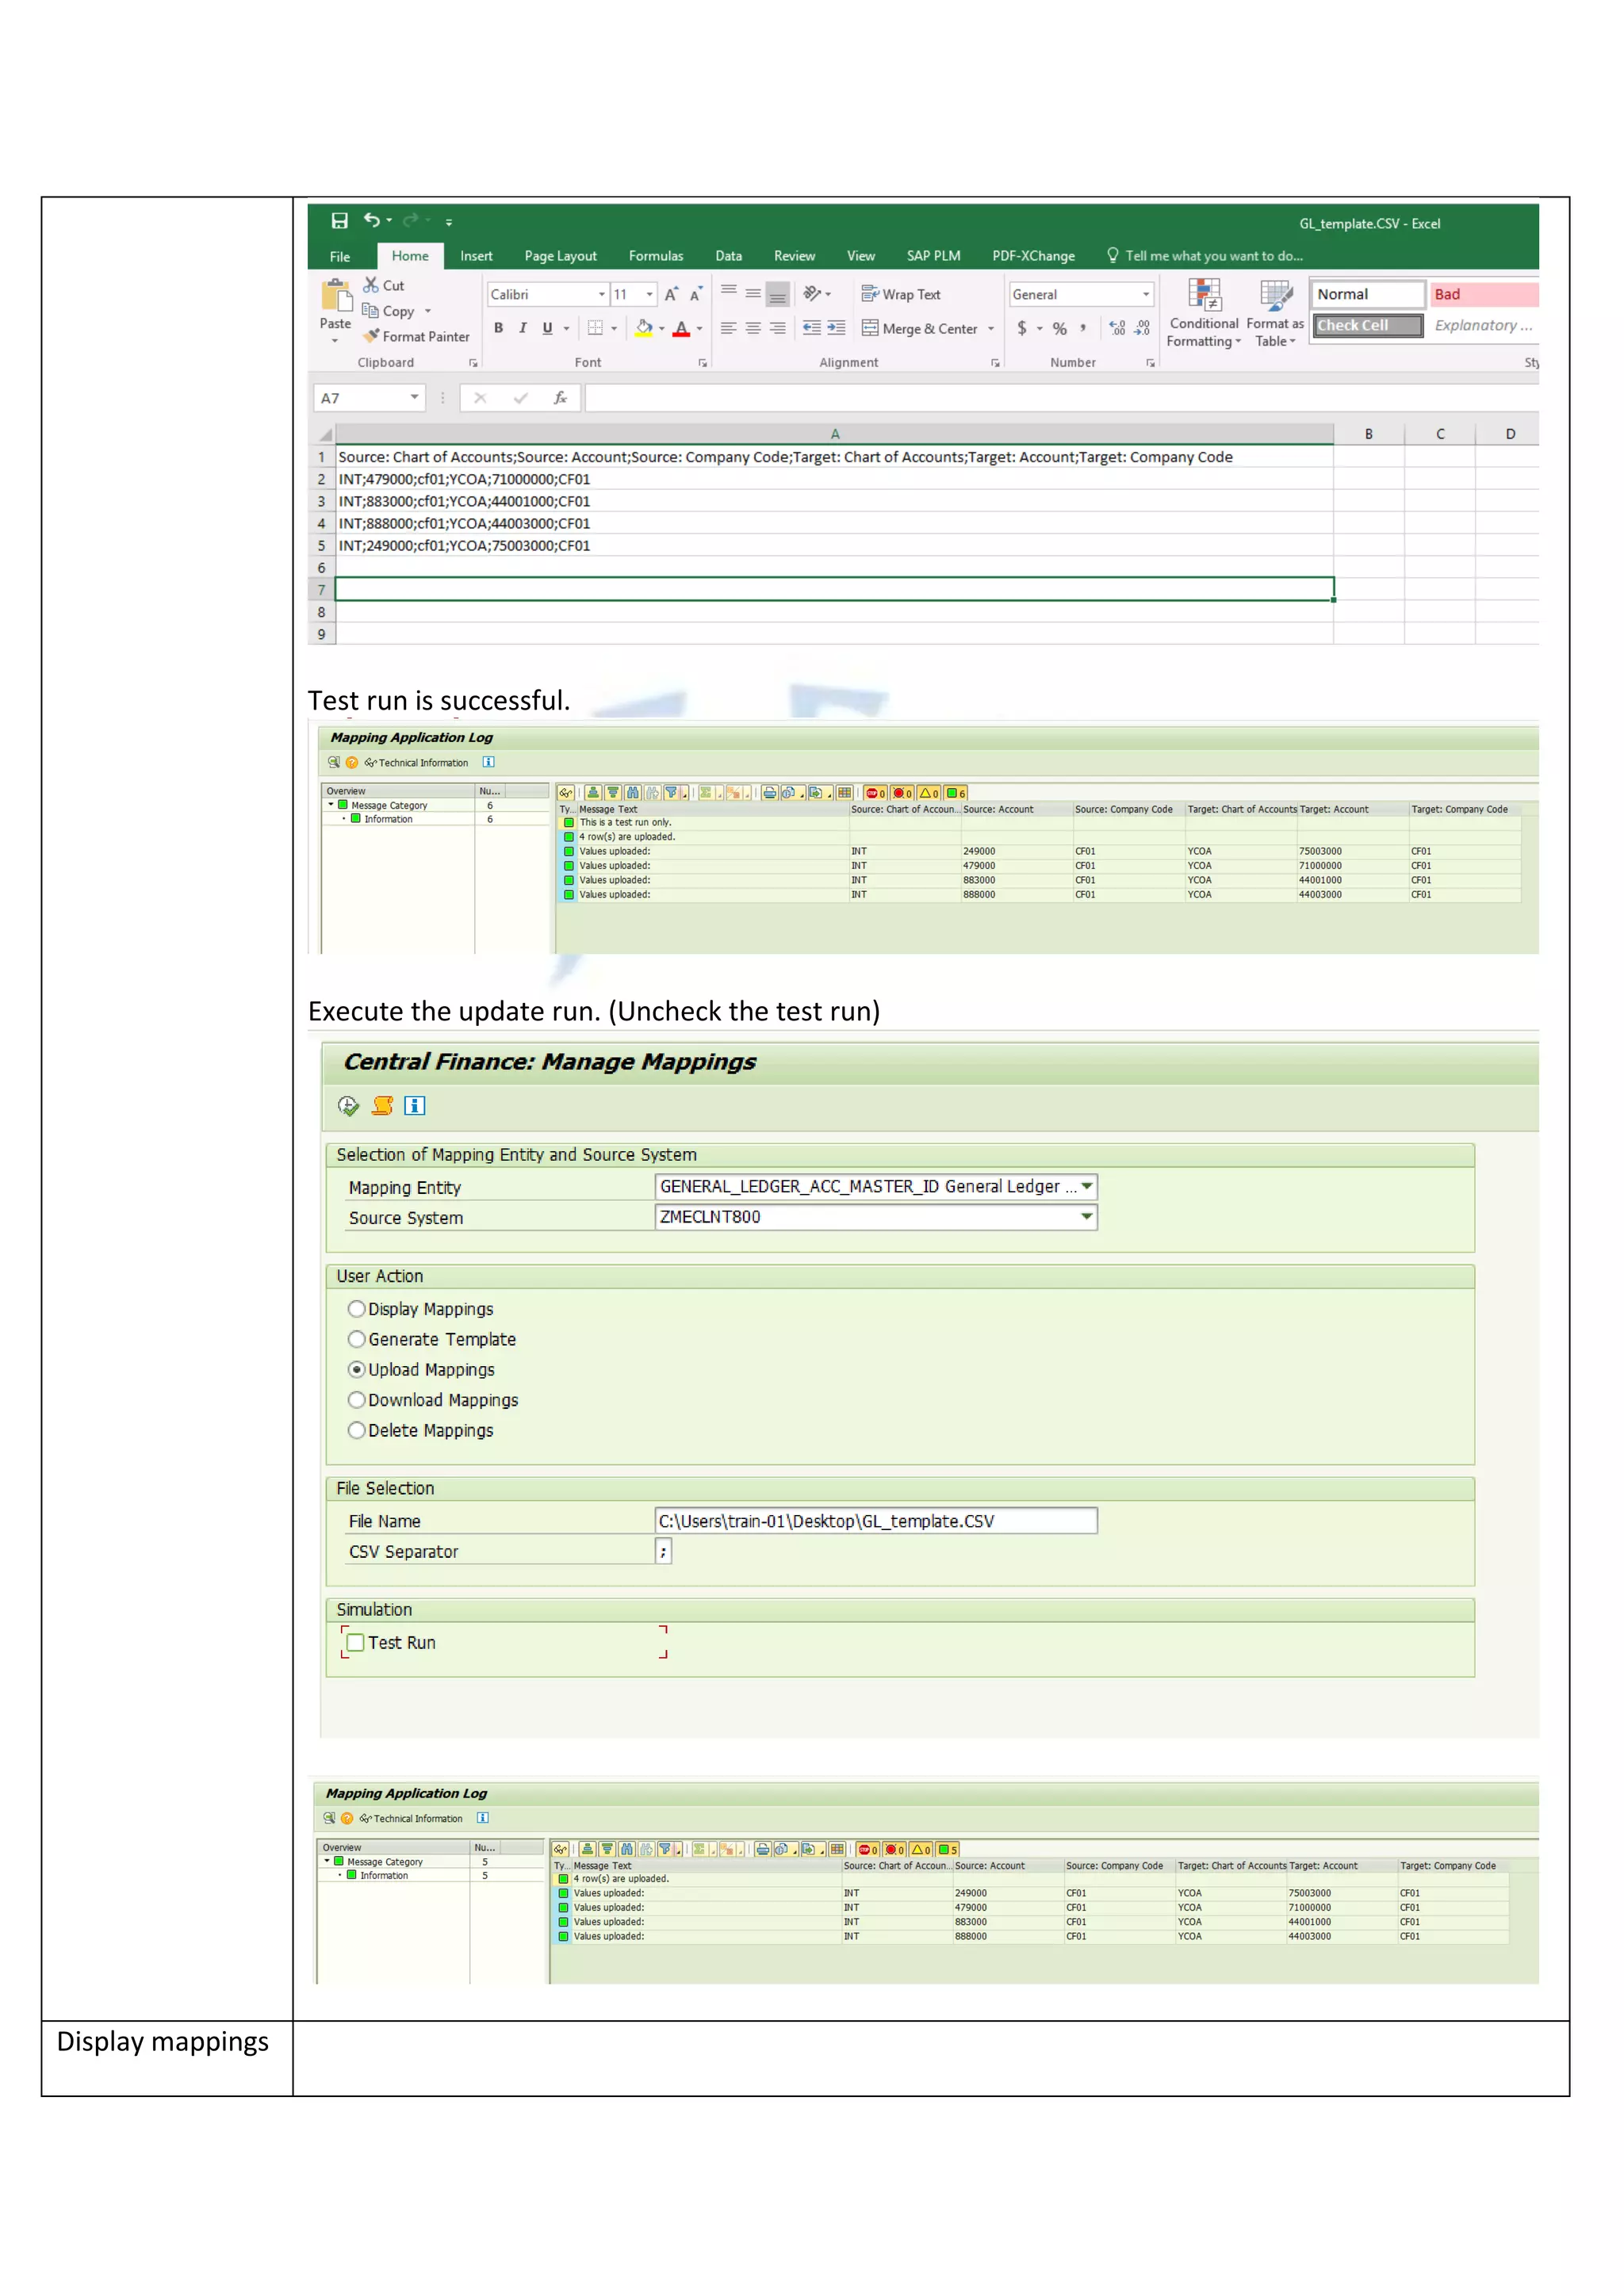1624x2296 pixels.
Task: Click the Print icon in test run log toolbar
Action: tap(769, 792)
